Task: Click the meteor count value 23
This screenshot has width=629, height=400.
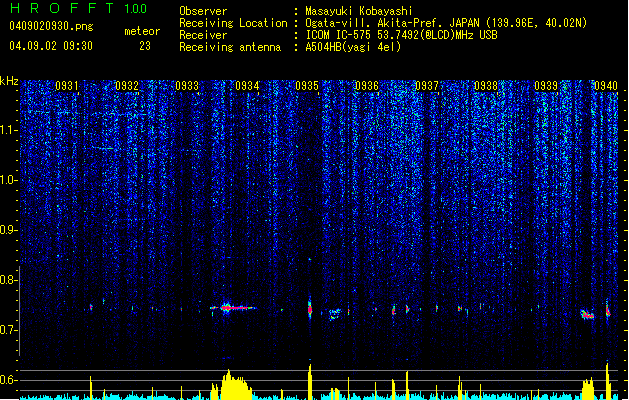Action: [145, 46]
